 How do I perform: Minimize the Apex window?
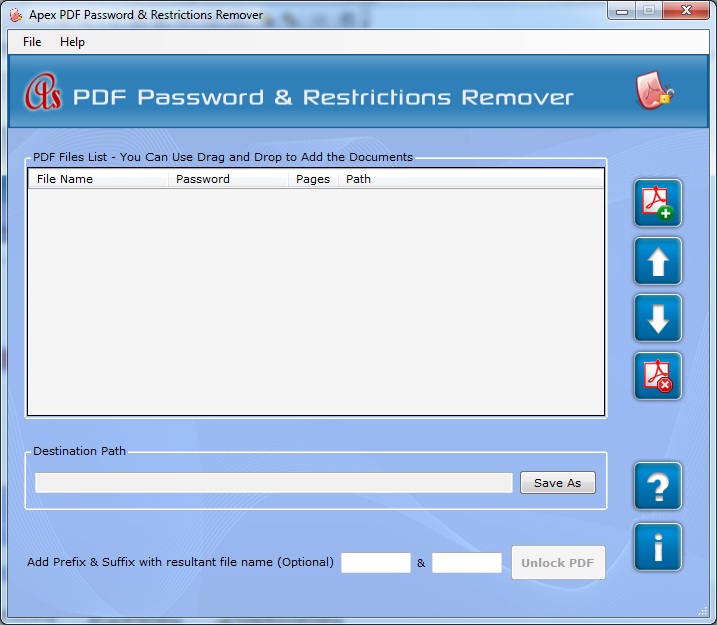621,11
